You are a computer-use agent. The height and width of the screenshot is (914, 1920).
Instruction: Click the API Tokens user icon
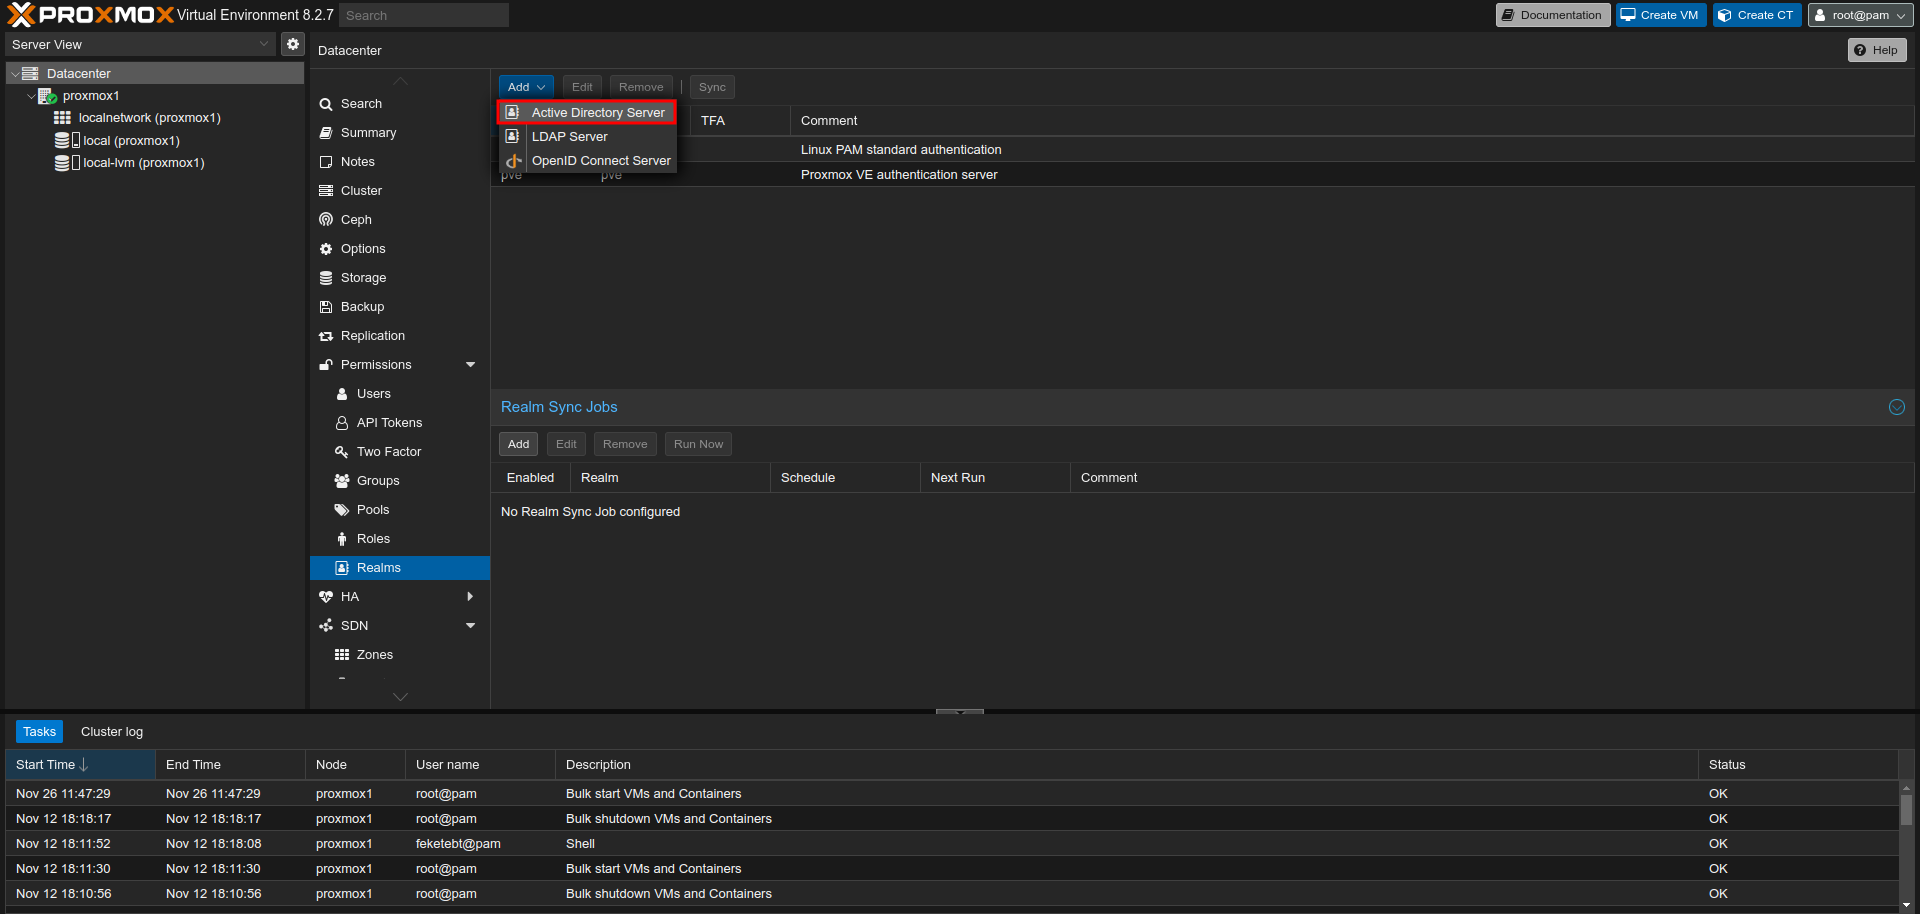pyautogui.click(x=342, y=423)
